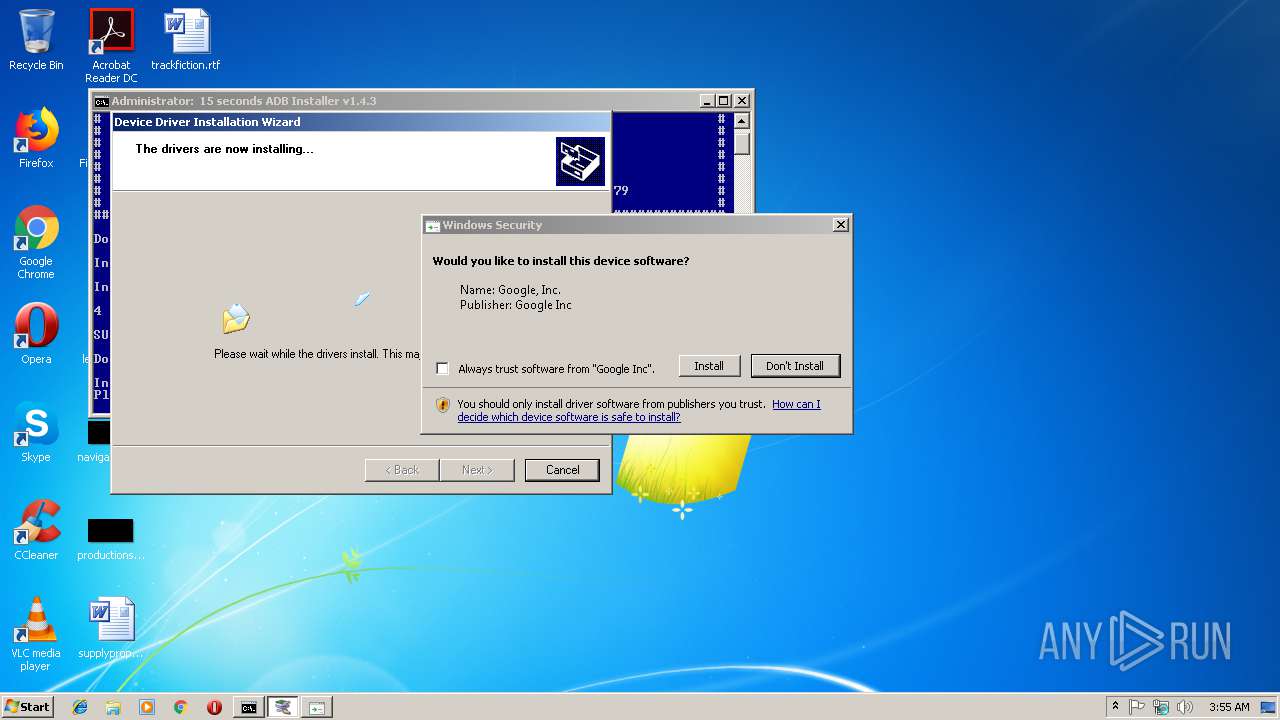This screenshot has height=720, width=1280.
Task: Switch to driver wizard taskbar item
Action: coord(282,707)
